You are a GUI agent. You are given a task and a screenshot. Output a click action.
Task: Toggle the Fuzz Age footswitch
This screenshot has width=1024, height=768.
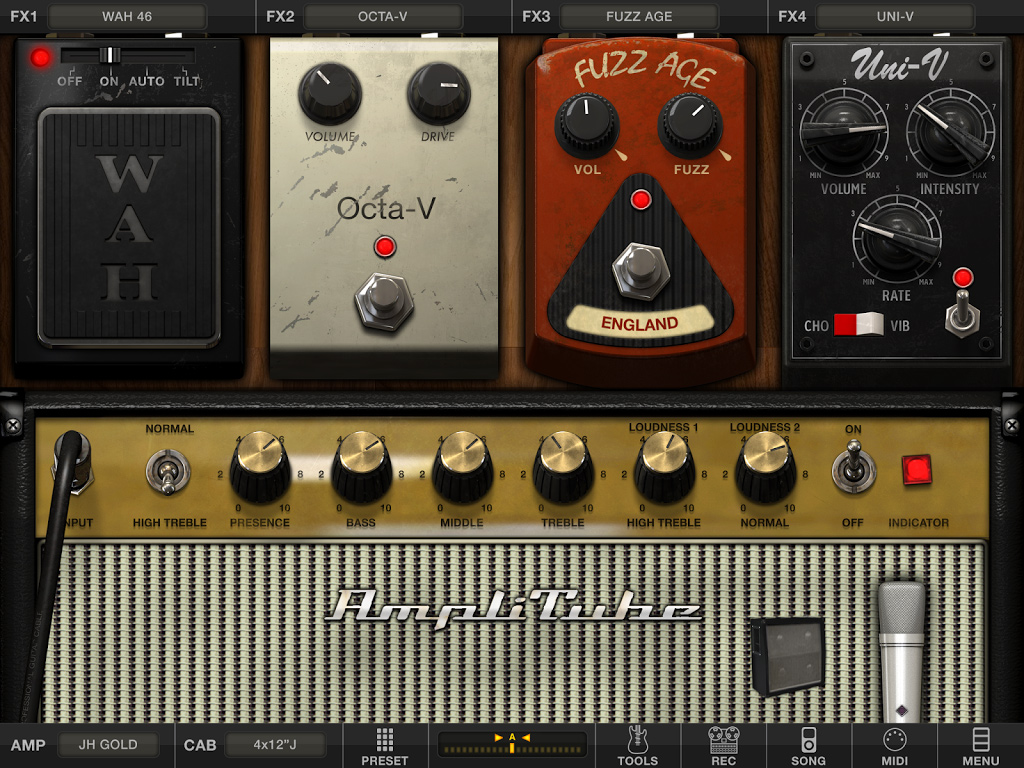pos(641,270)
